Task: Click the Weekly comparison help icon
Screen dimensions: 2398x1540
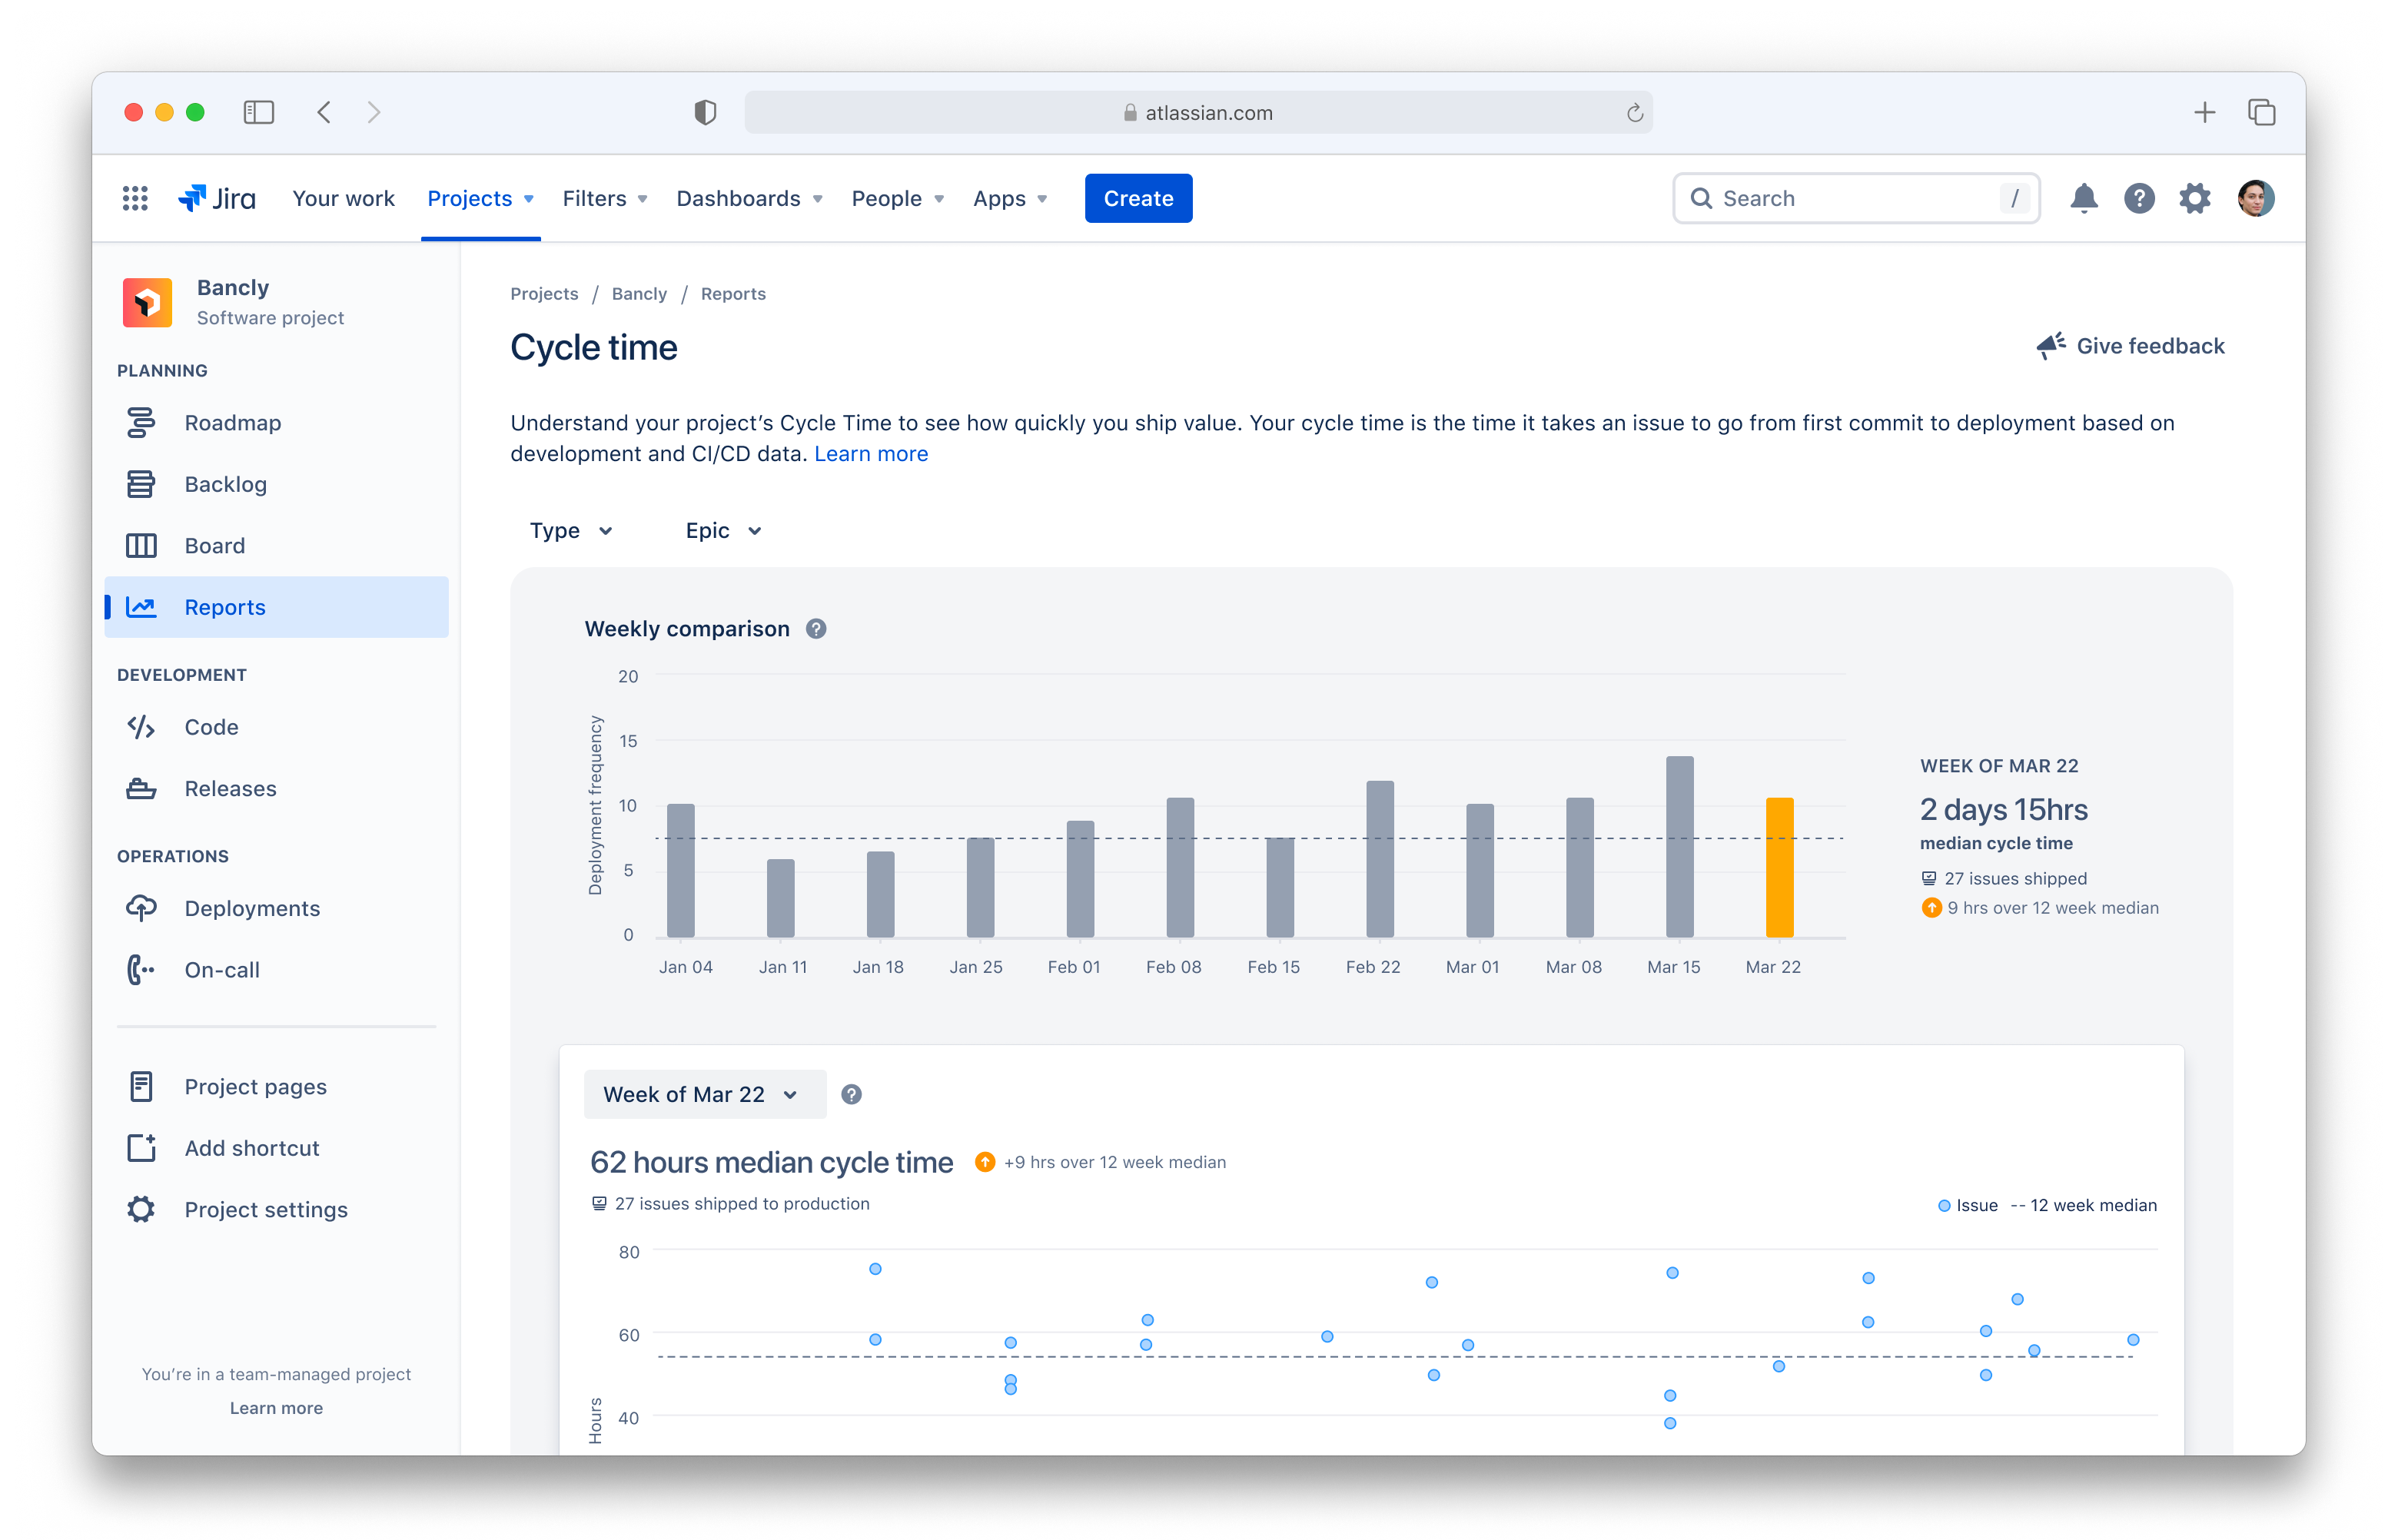Action: point(816,629)
